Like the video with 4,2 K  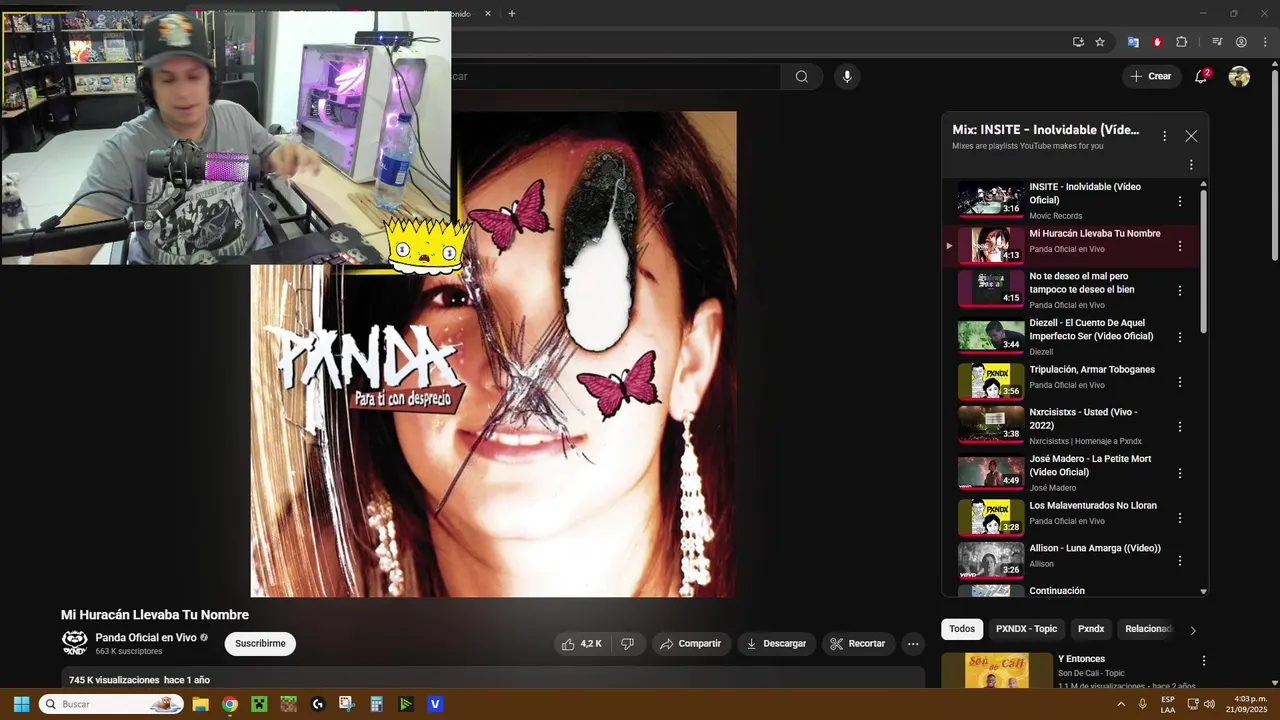click(x=581, y=644)
